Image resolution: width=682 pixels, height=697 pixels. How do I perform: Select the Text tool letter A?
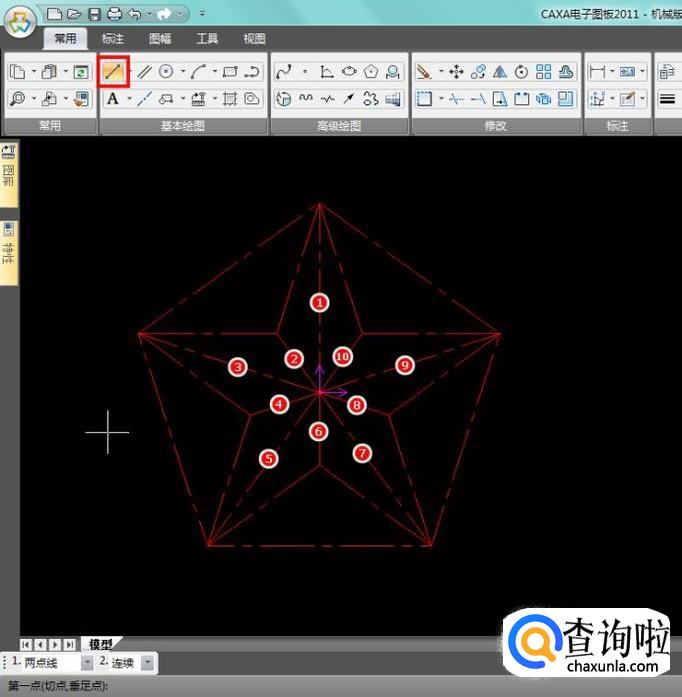point(112,99)
